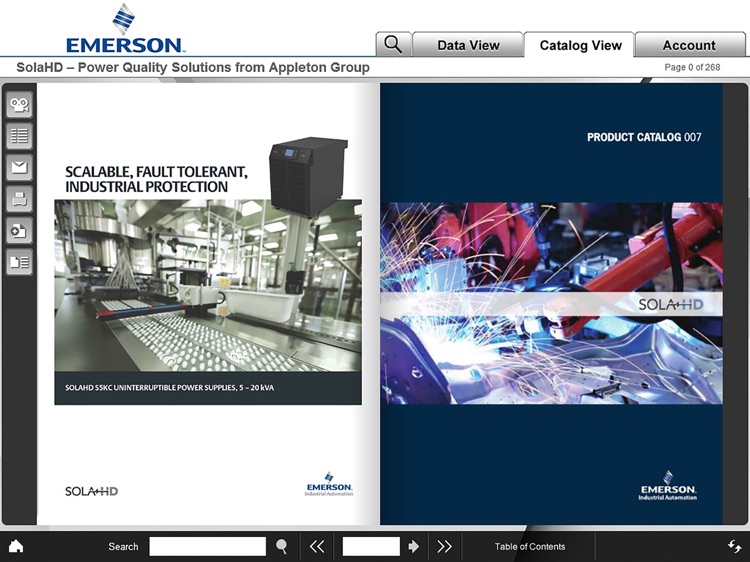This screenshot has width=750, height=562.
Task: Click the search pin icon beside search field
Action: pyautogui.click(x=282, y=546)
